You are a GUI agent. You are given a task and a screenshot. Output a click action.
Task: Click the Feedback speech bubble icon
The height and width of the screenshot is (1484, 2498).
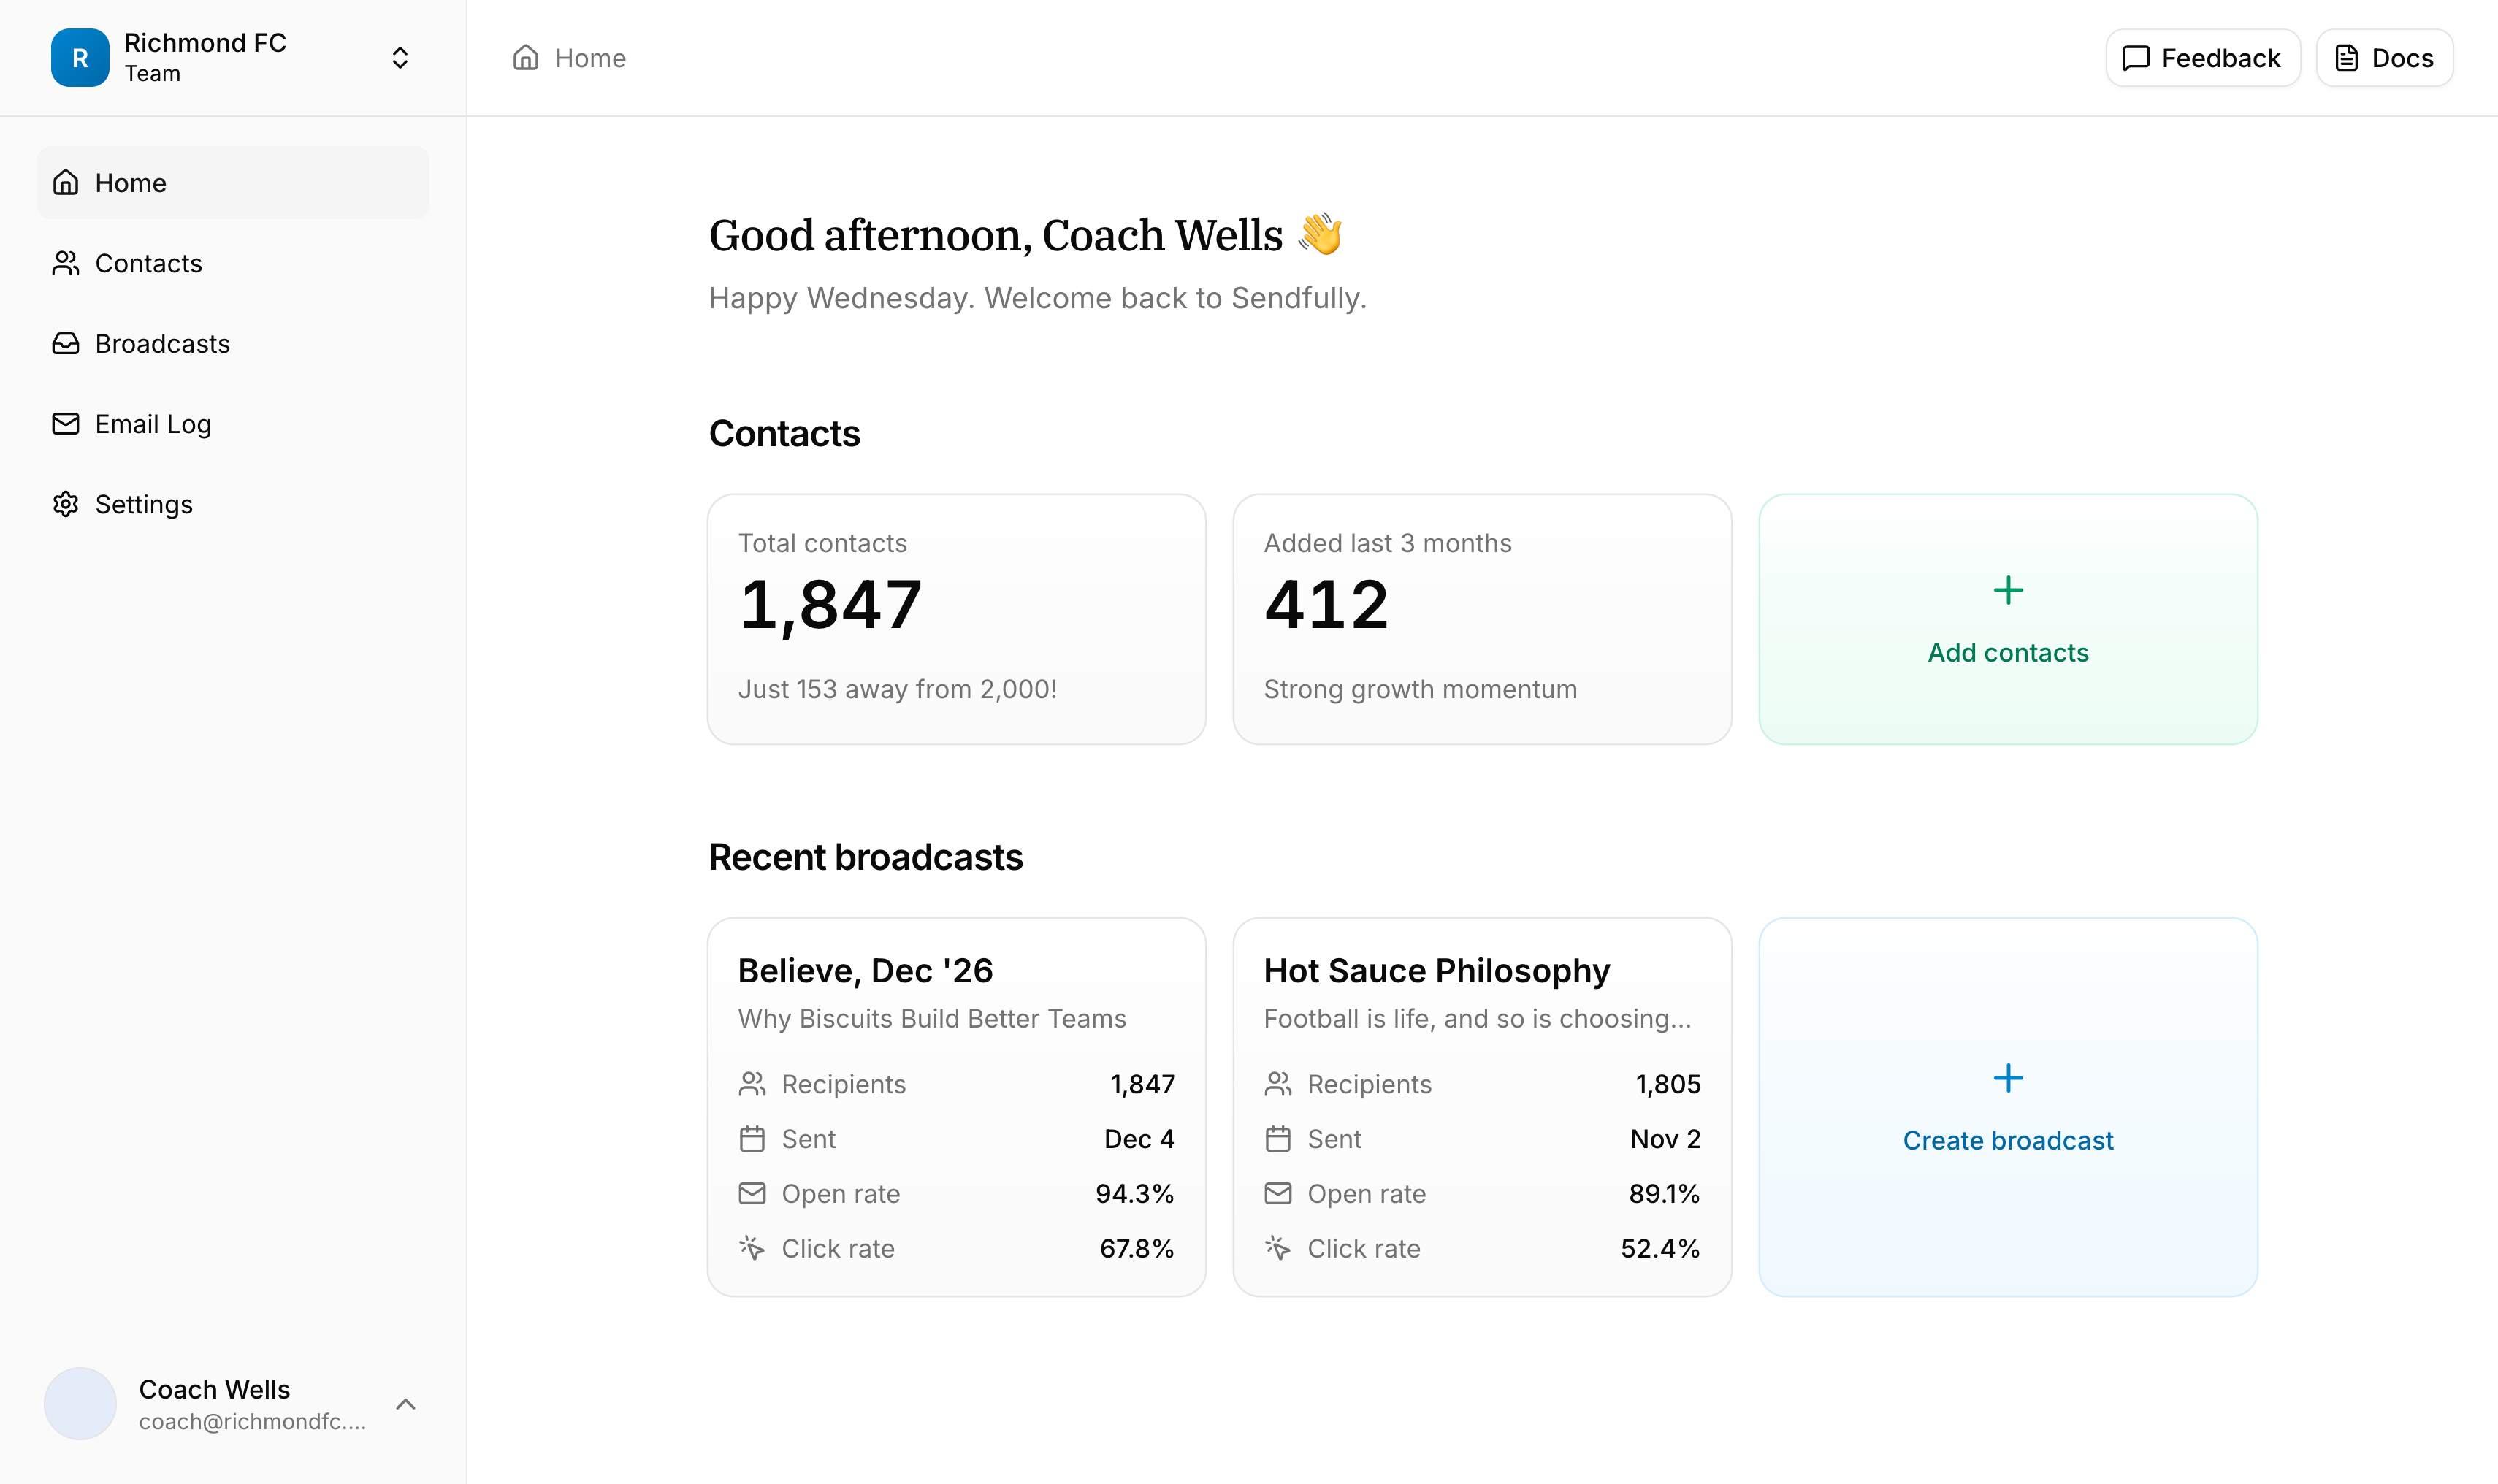(x=2136, y=58)
